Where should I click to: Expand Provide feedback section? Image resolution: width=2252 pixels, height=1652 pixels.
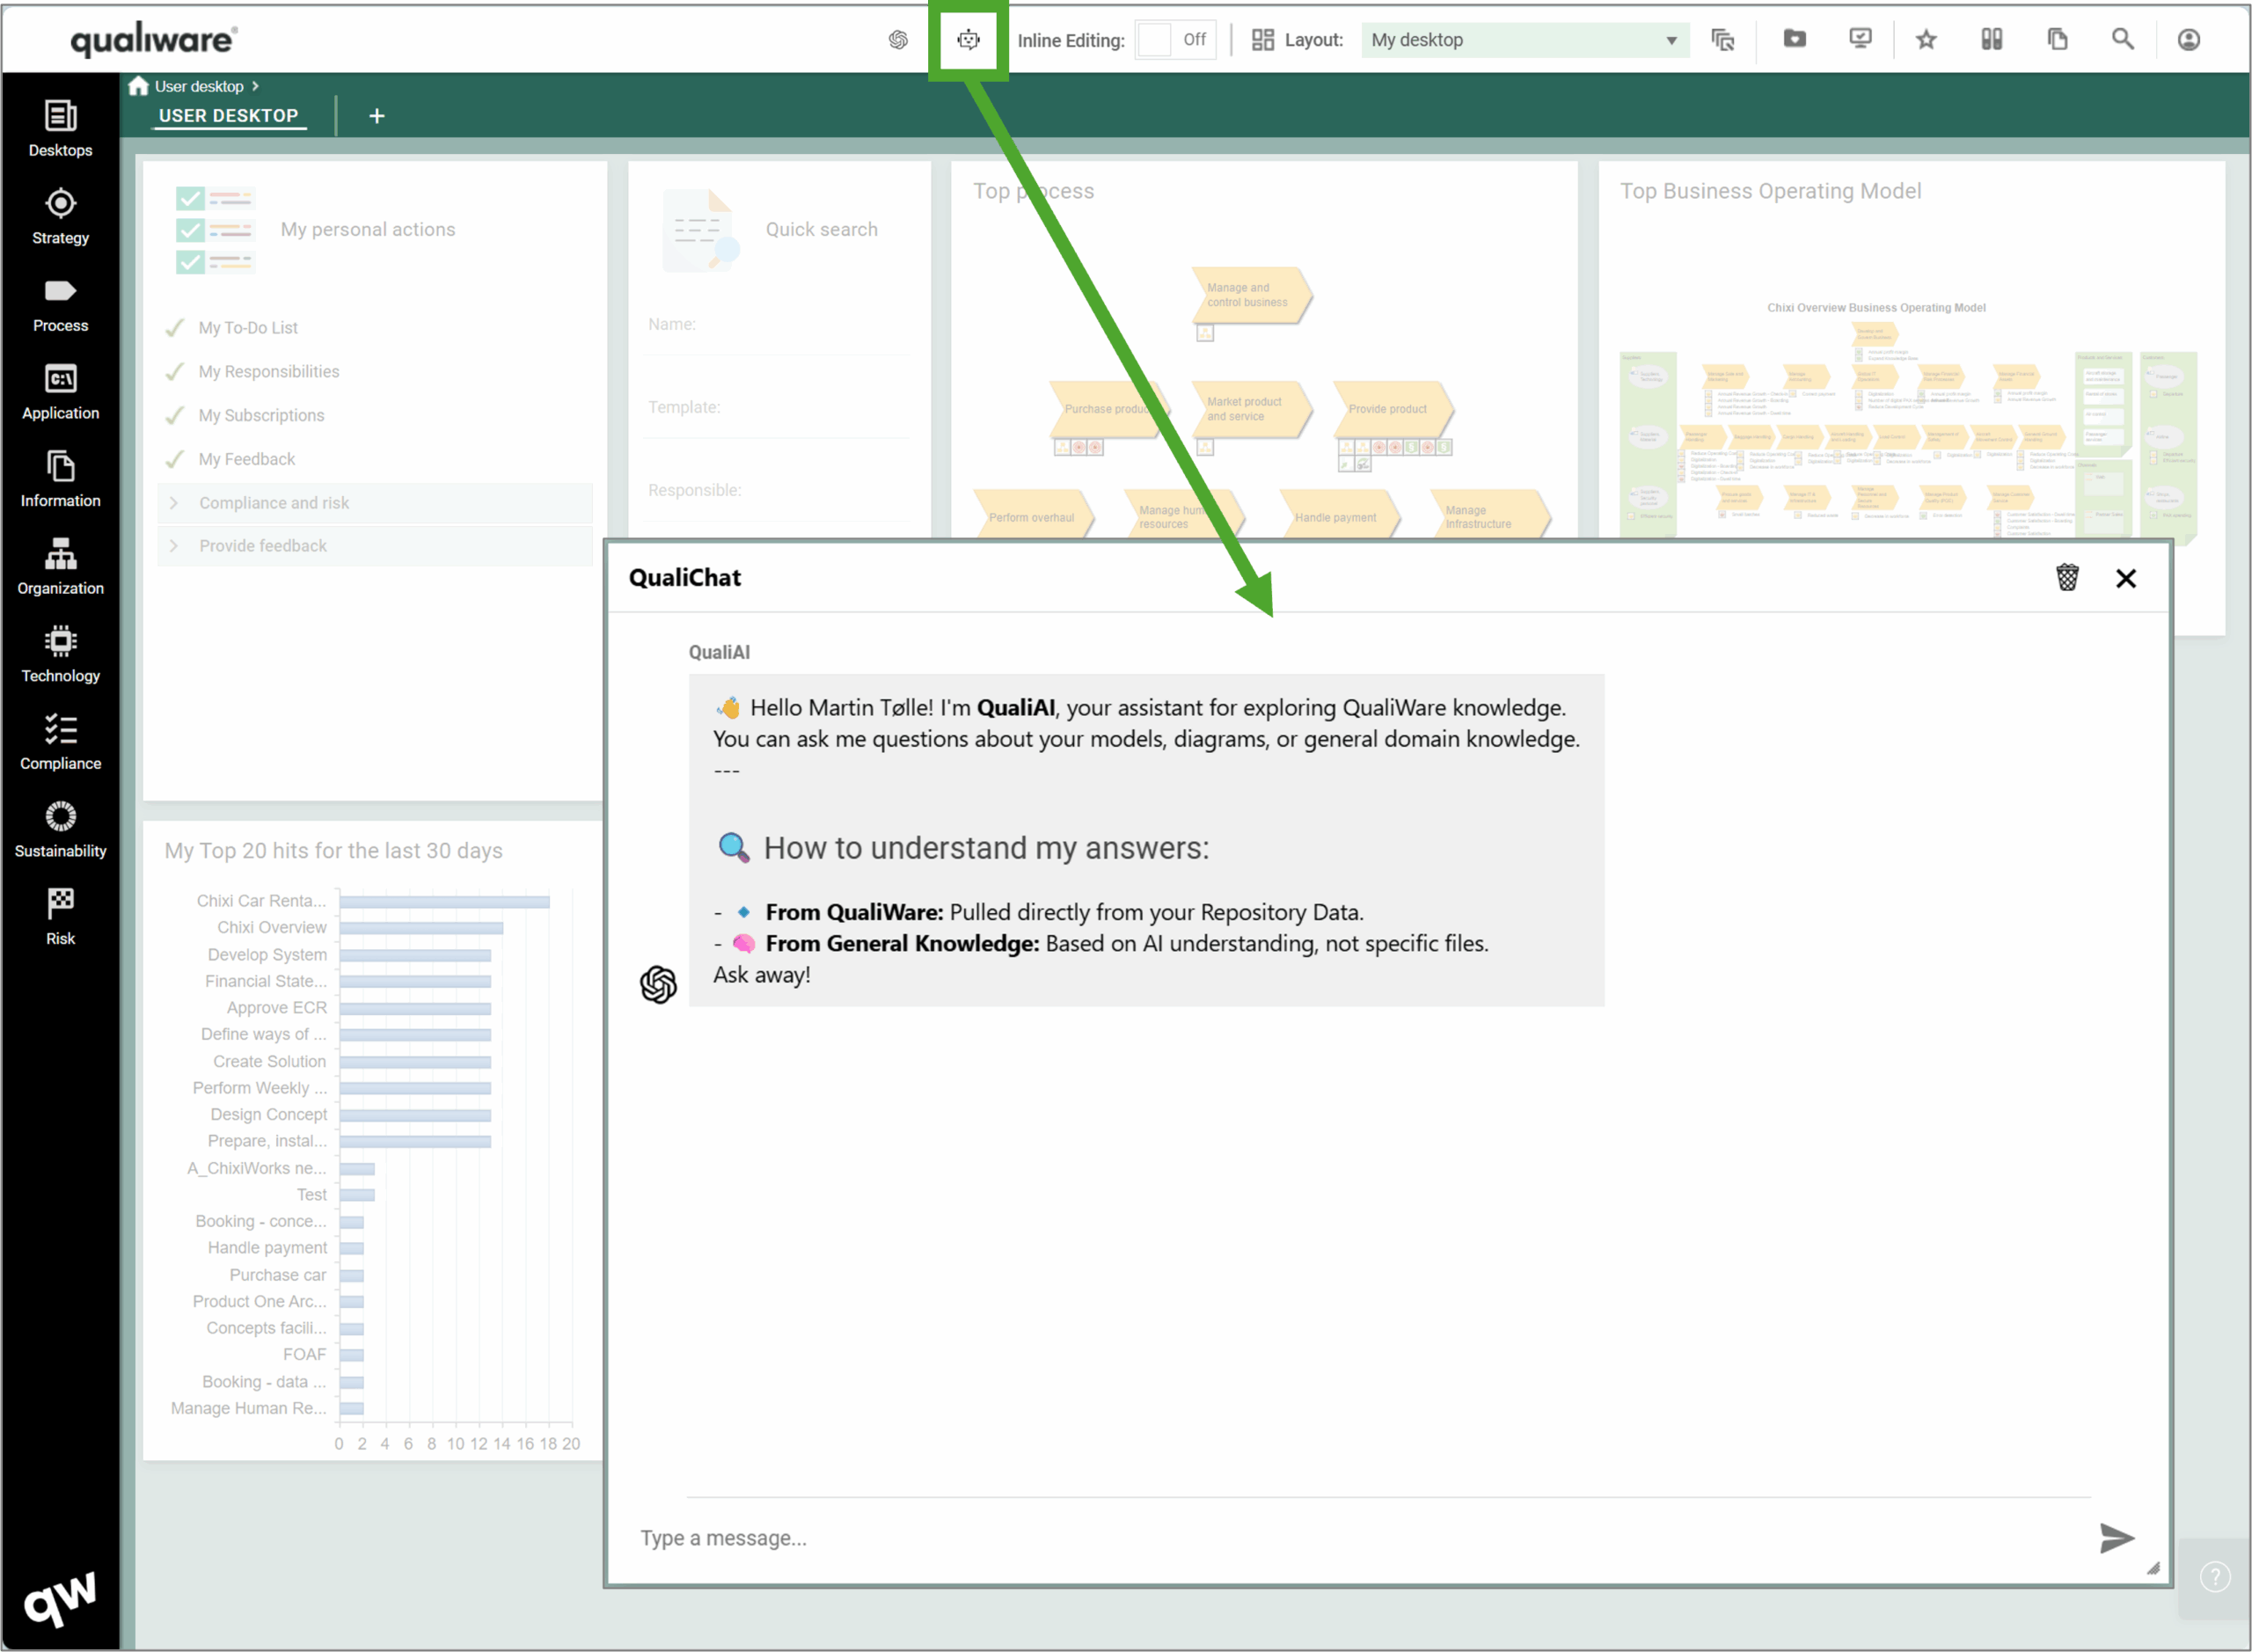374,546
